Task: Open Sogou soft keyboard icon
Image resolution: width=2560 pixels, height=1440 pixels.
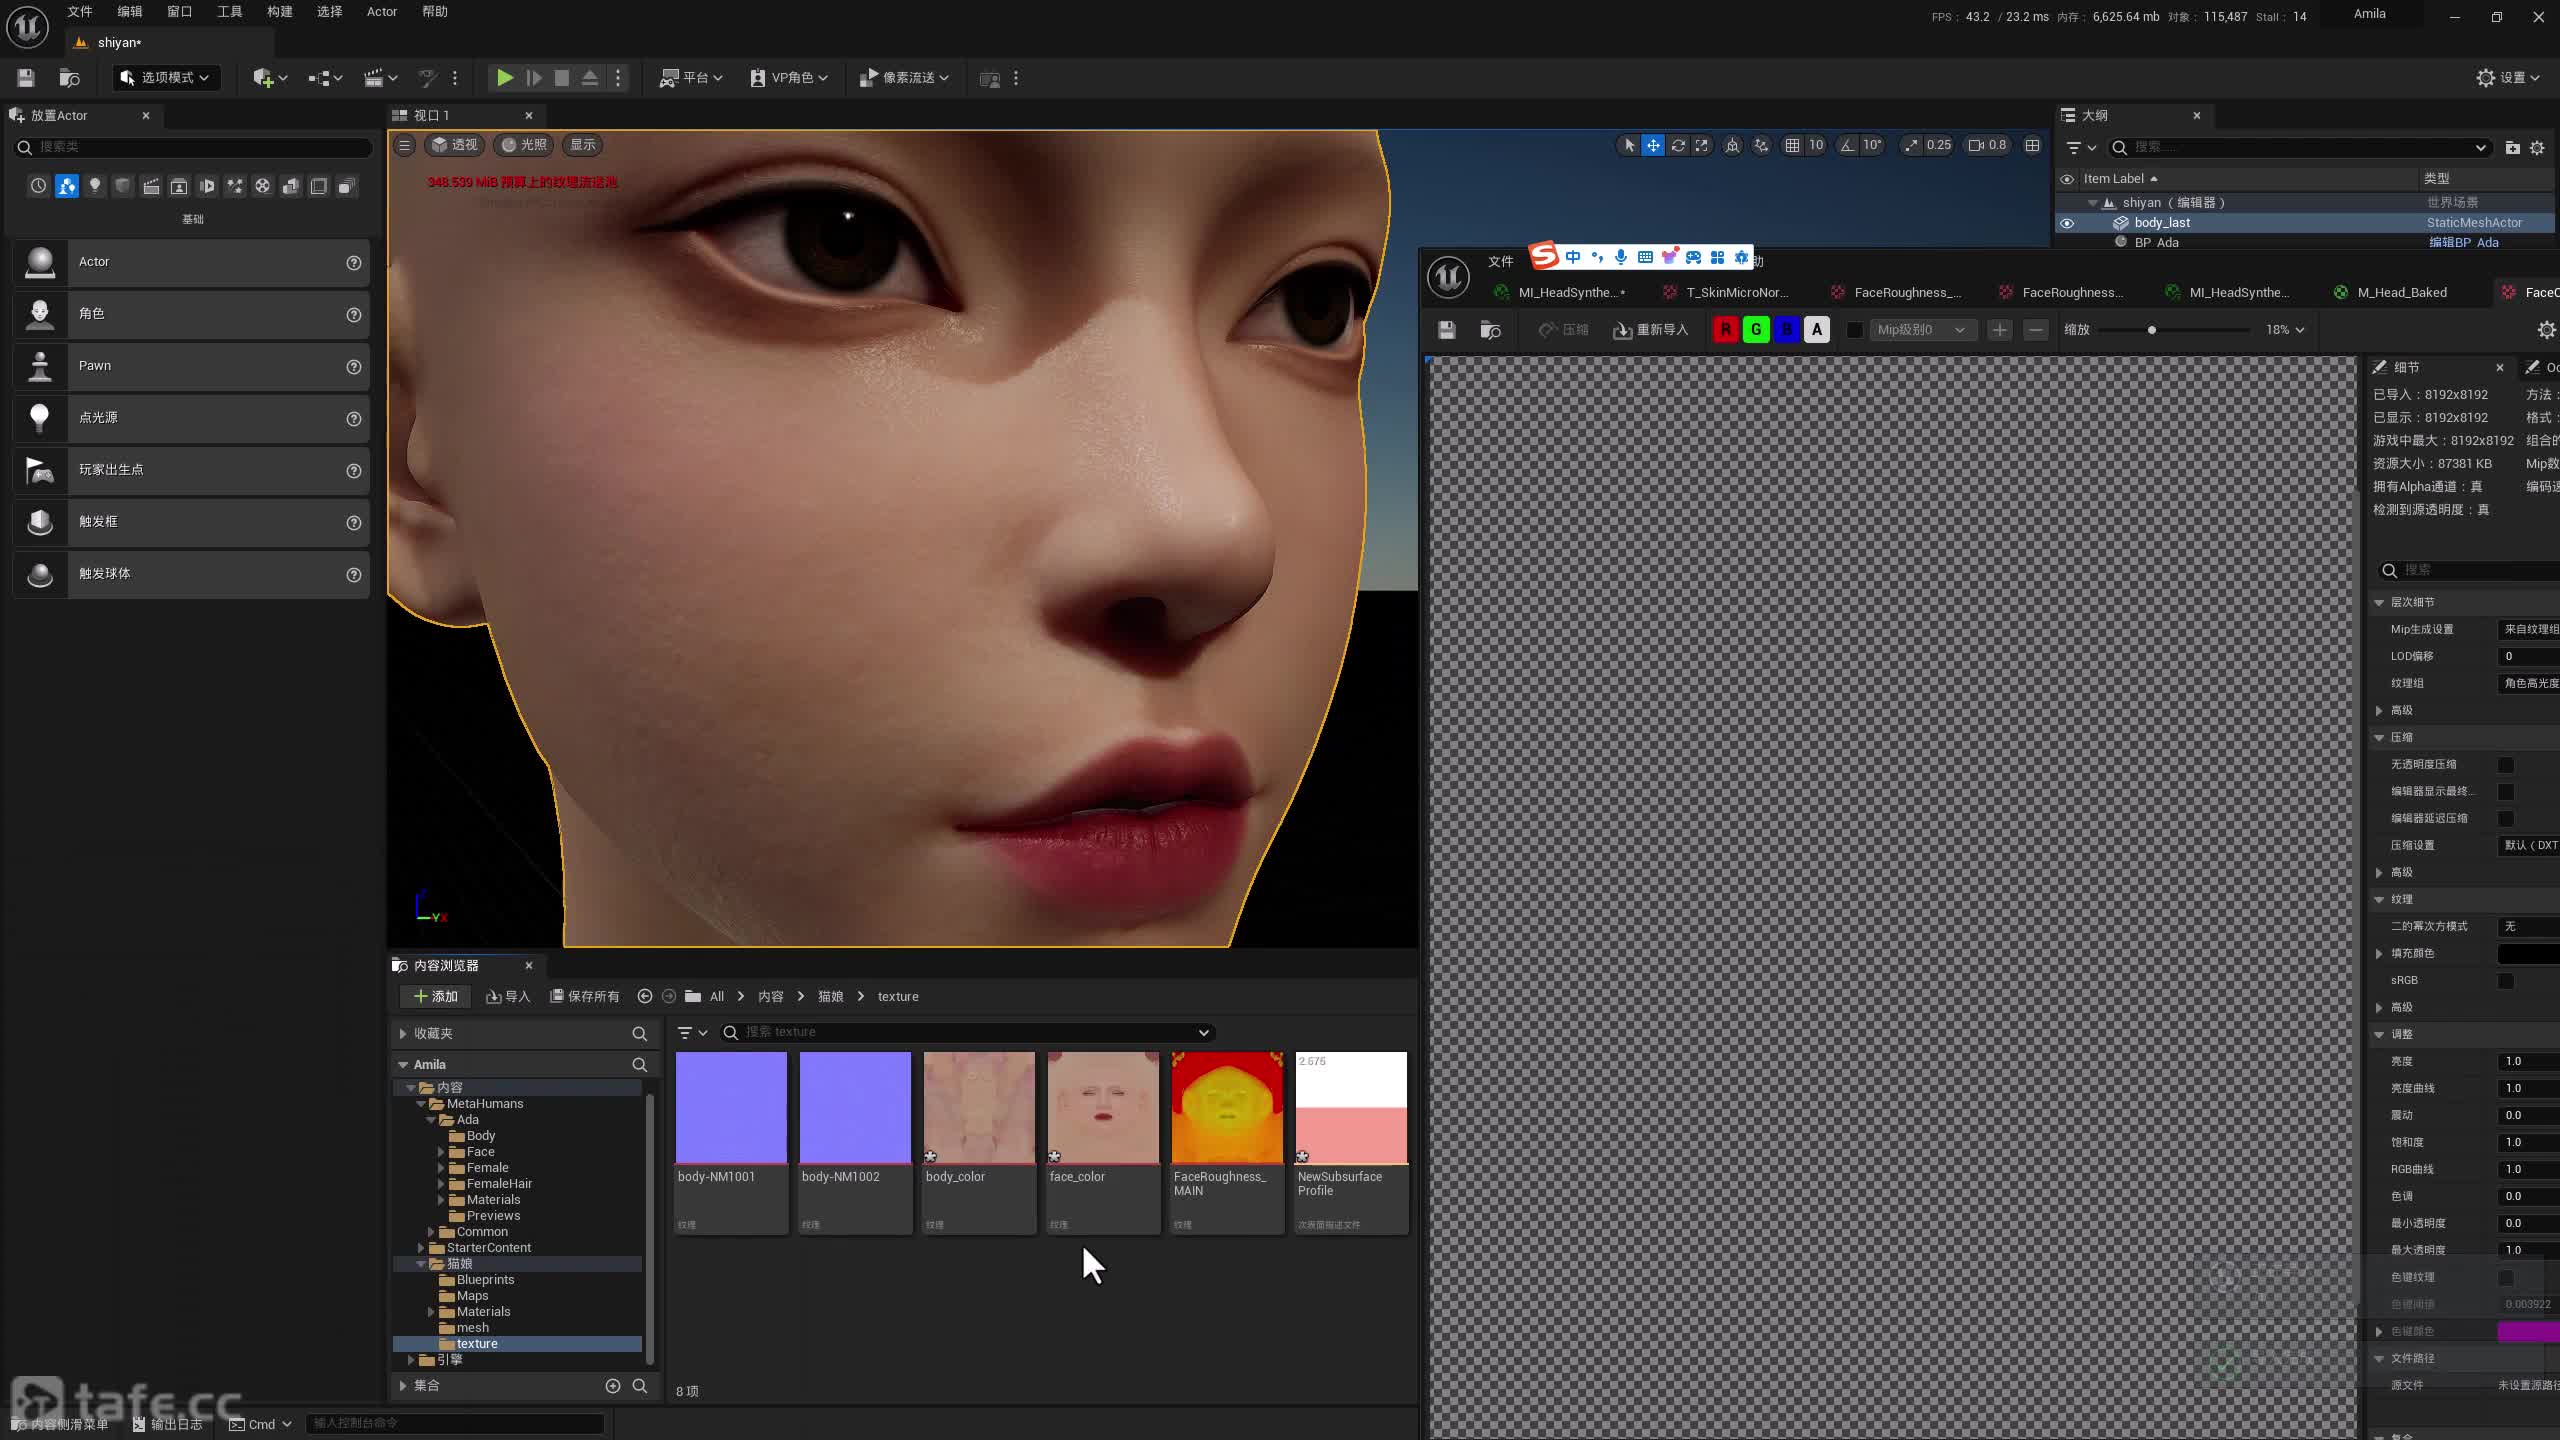Action: [1645, 257]
